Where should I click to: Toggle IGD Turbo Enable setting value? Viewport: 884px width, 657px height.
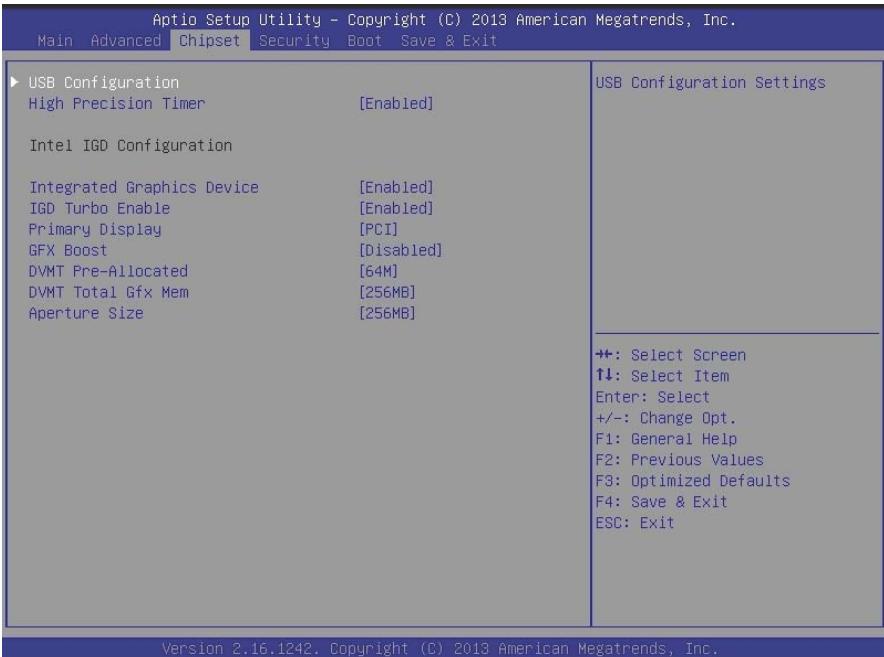pyautogui.click(x=396, y=208)
